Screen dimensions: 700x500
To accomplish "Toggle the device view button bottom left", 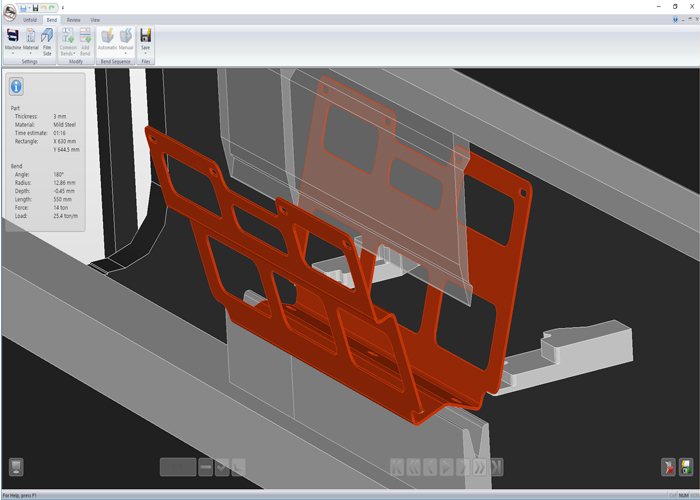I will [16, 467].
